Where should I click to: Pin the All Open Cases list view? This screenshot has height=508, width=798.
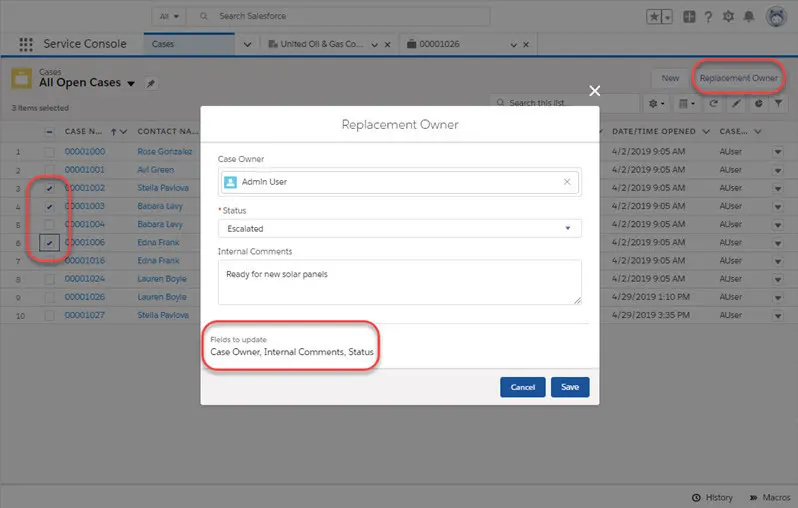pyautogui.click(x=151, y=83)
